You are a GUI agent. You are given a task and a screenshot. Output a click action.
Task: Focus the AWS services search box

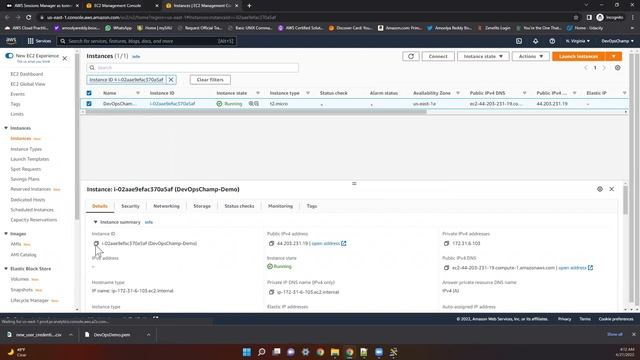tap(147, 41)
